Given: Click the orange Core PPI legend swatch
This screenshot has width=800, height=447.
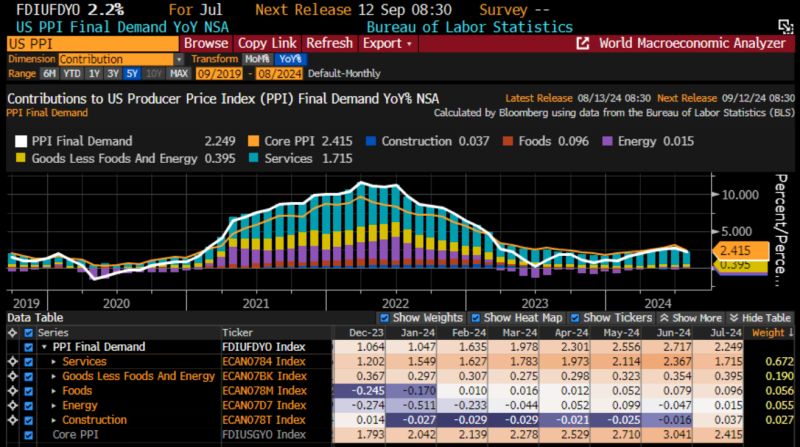Looking at the screenshot, I should (x=254, y=141).
